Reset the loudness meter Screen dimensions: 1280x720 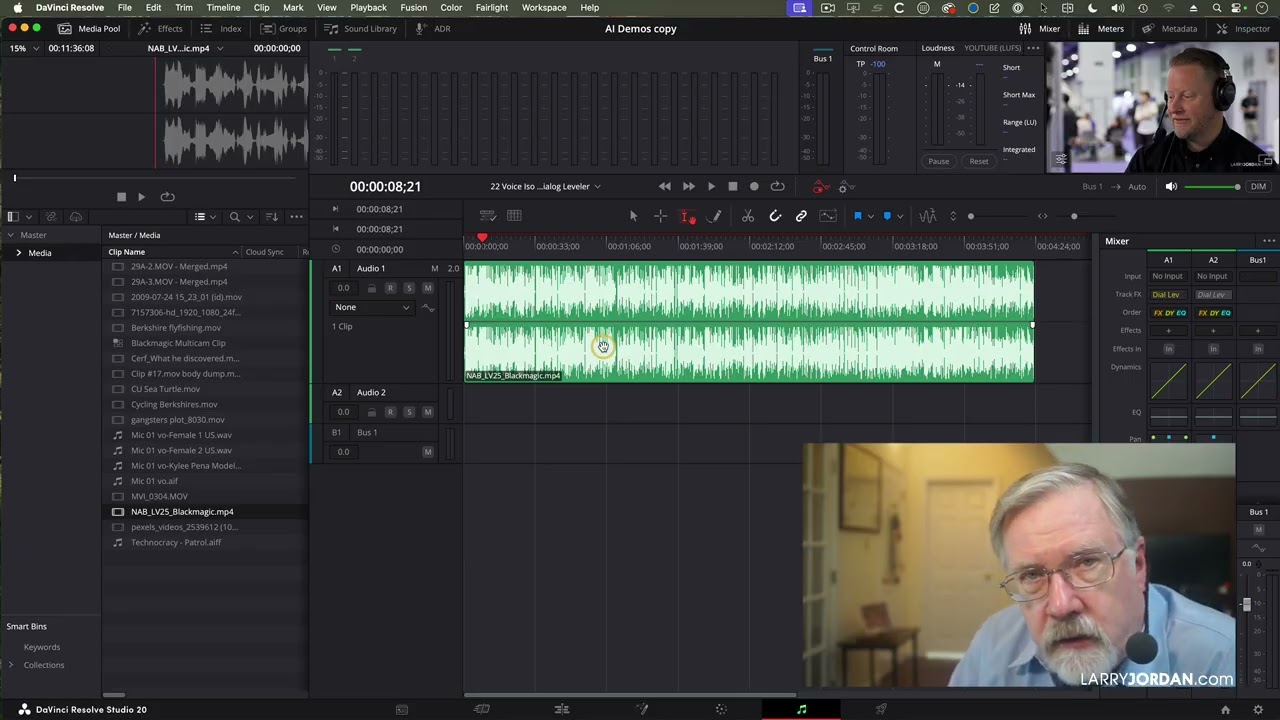click(979, 161)
